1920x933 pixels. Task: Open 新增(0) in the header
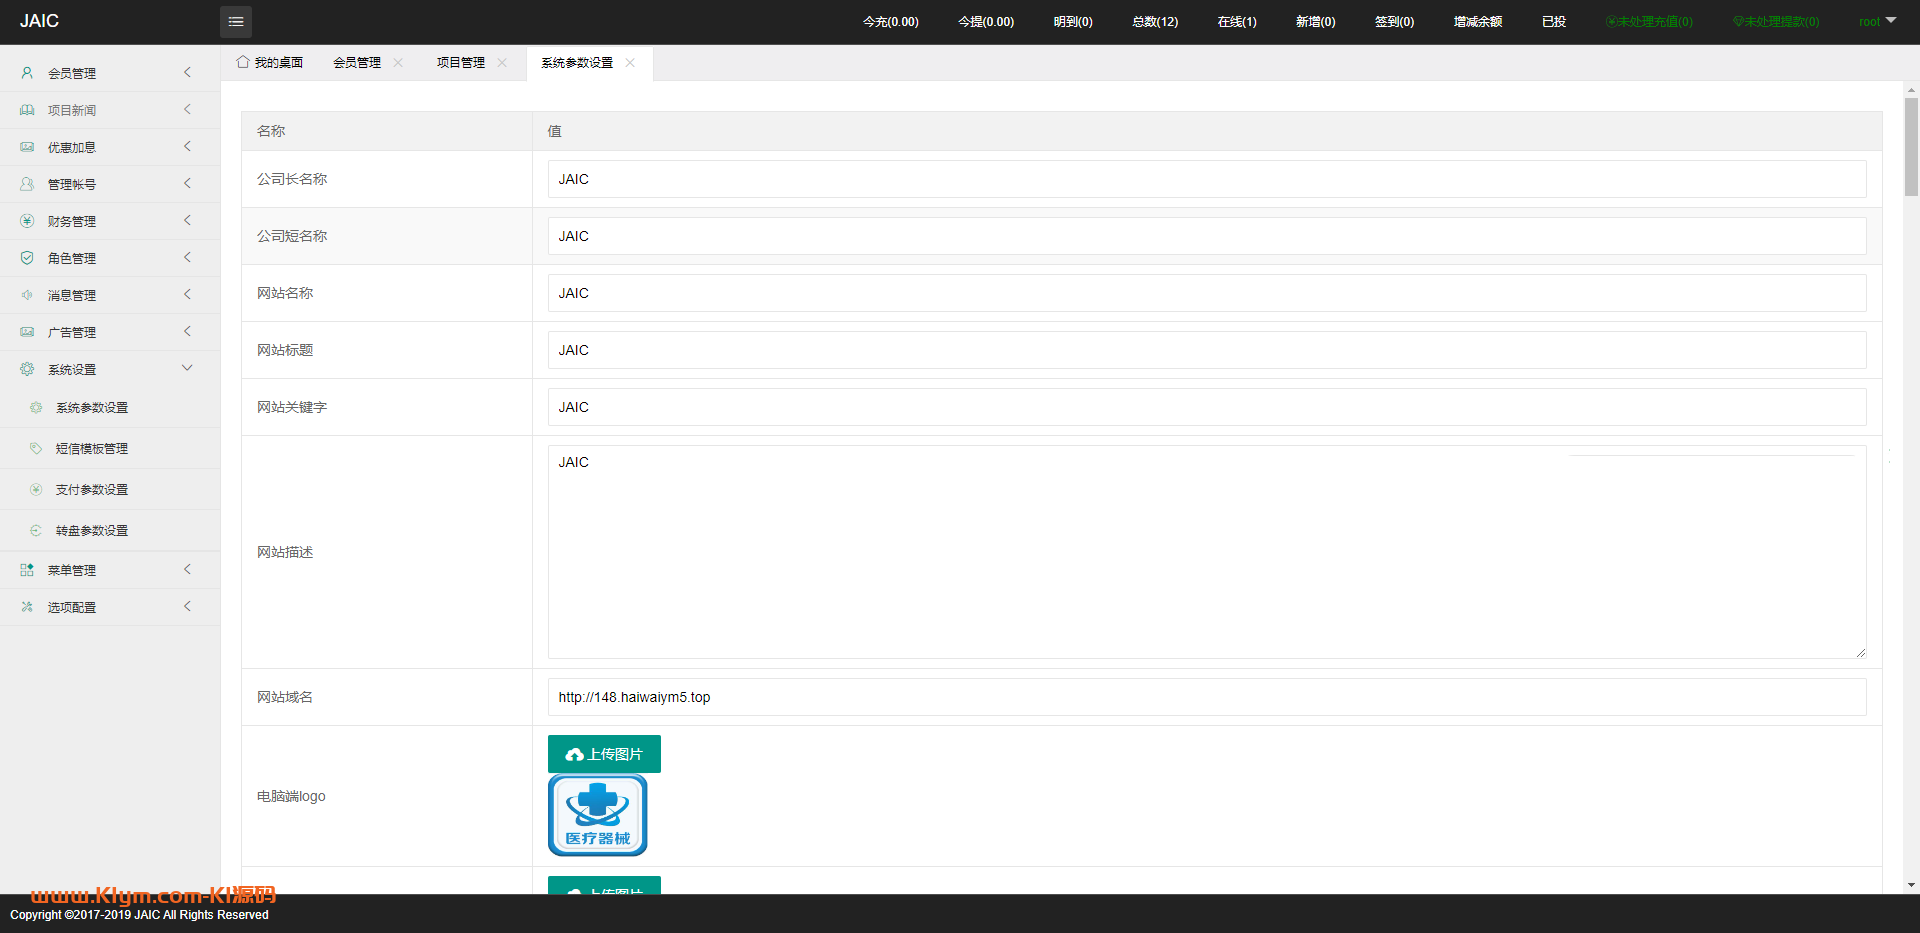tap(1316, 22)
